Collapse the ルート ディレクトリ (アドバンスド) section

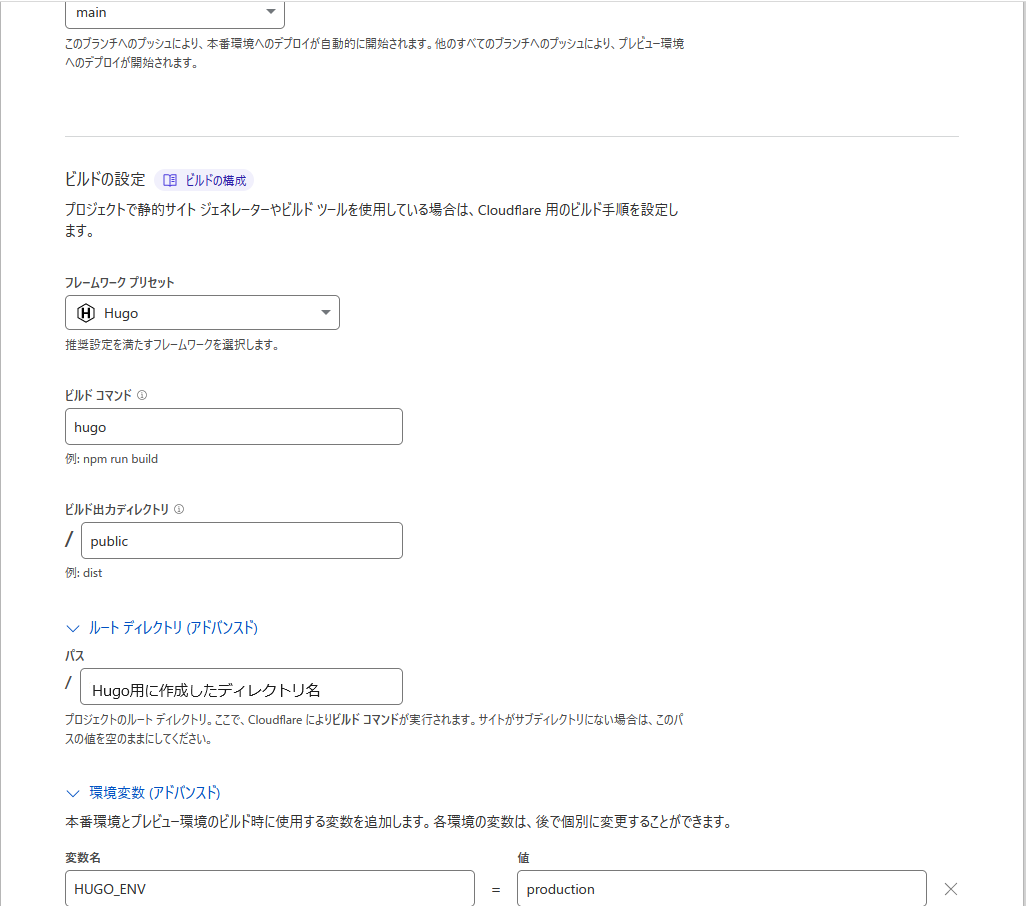tap(174, 628)
